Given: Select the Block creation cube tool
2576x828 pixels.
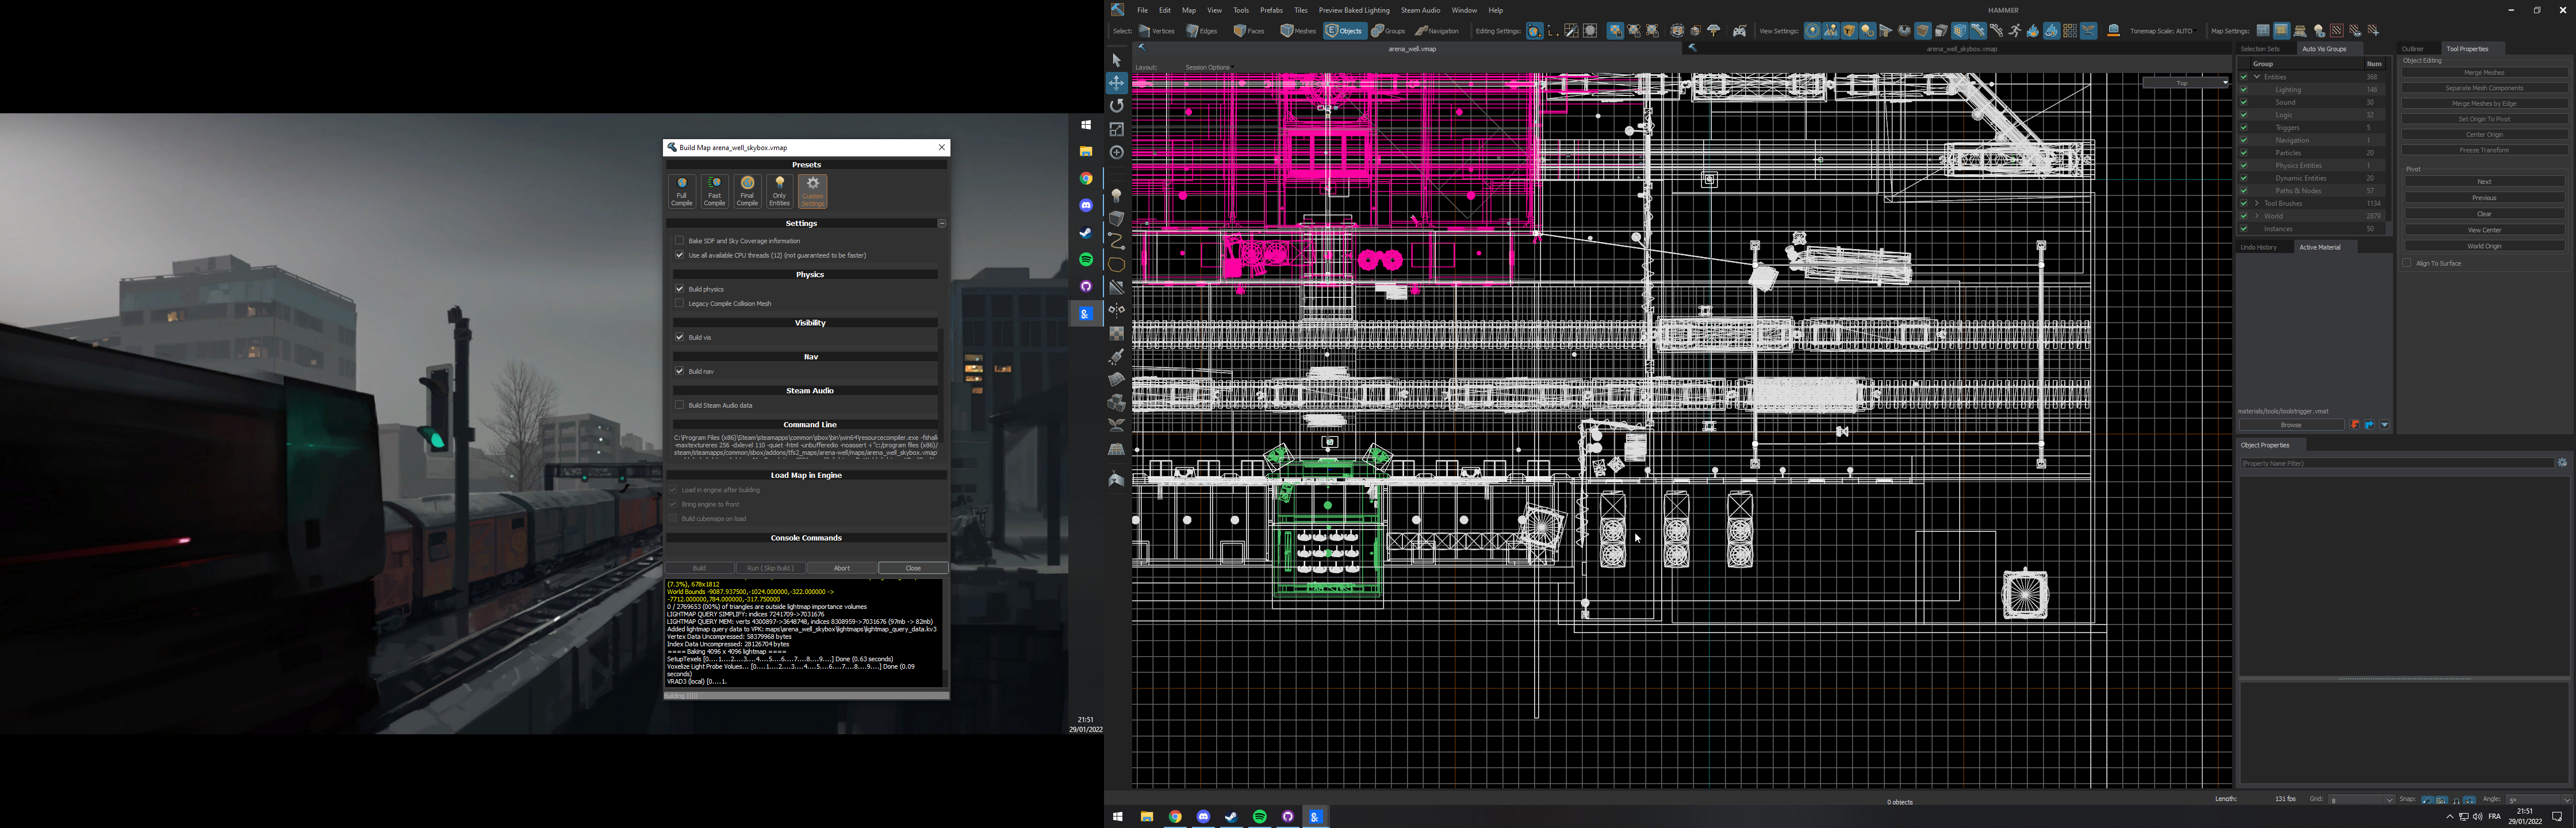Looking at the screenshot, I should (1116, 218).
